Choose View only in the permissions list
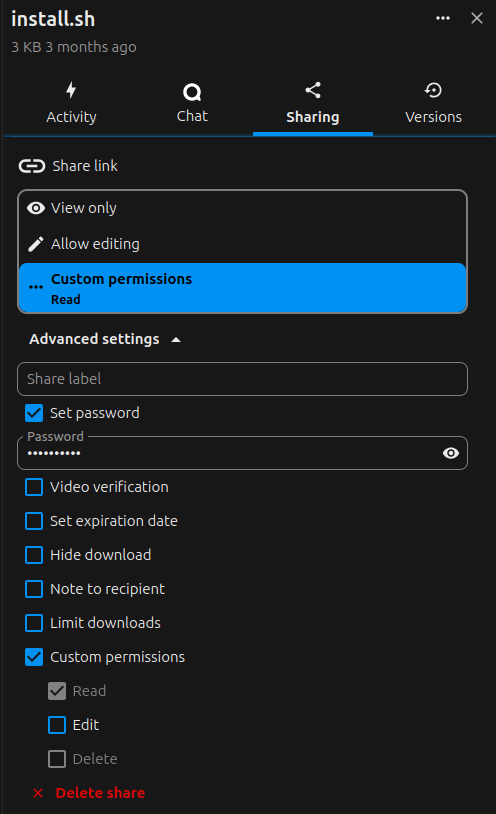This screenshot has width=496, height=814. (x=243, y=208)
